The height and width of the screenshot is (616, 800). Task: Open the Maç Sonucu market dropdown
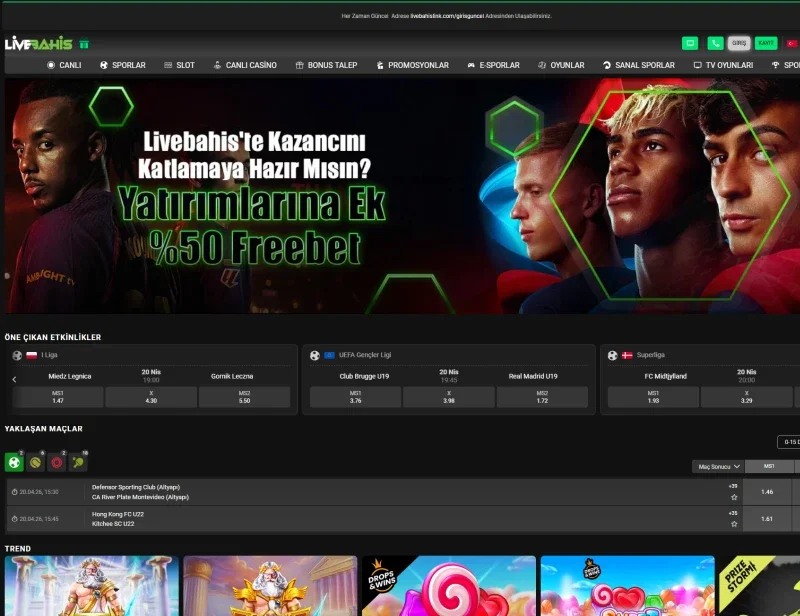718,466
